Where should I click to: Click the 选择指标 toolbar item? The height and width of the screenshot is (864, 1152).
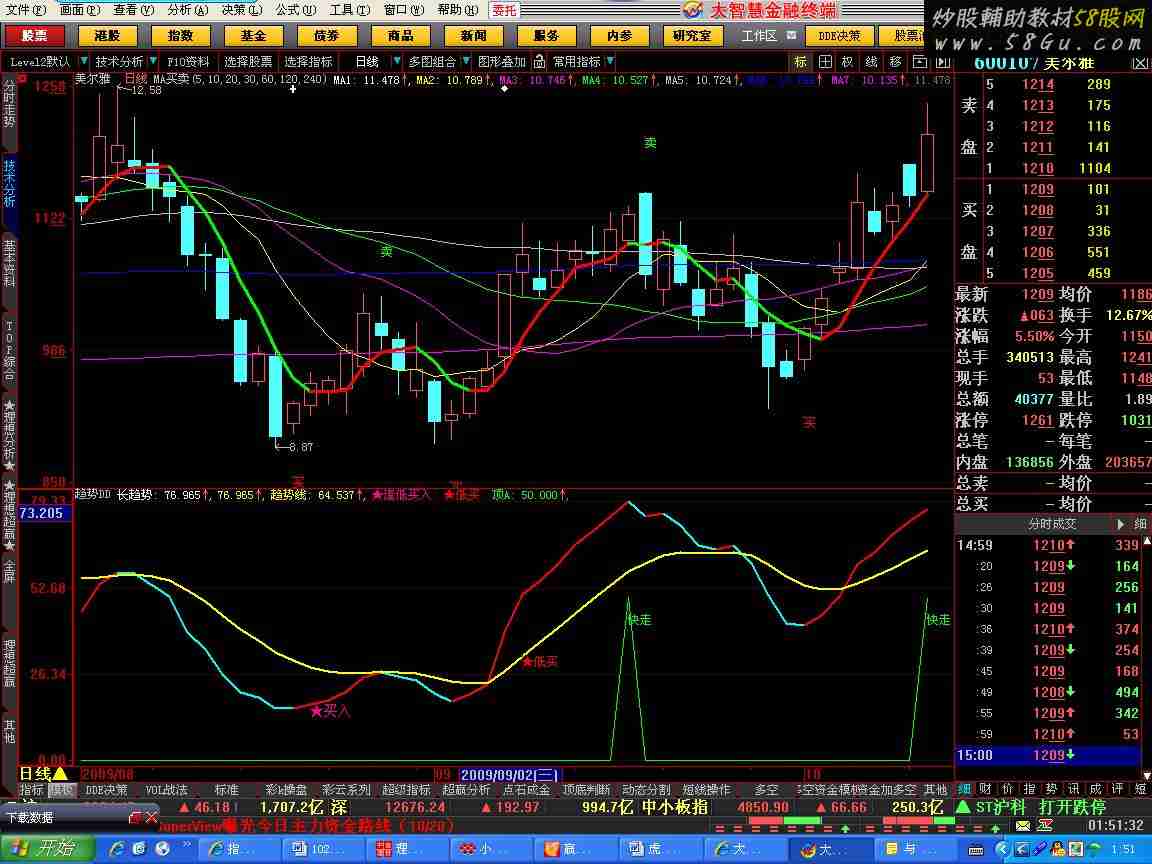point(308,62)
